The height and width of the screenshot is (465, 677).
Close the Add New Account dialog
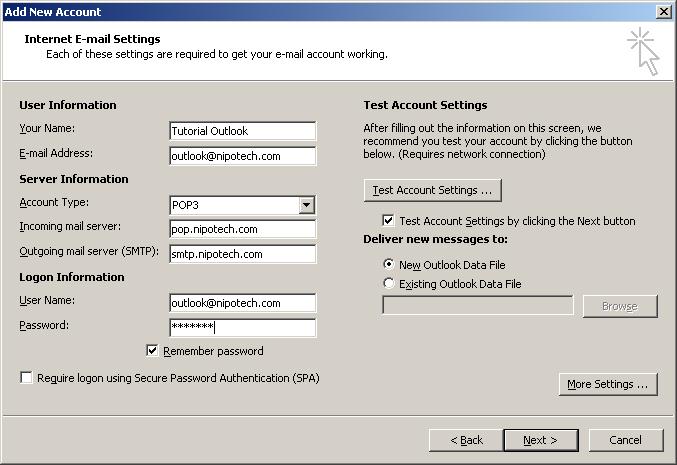pos(663,12)
